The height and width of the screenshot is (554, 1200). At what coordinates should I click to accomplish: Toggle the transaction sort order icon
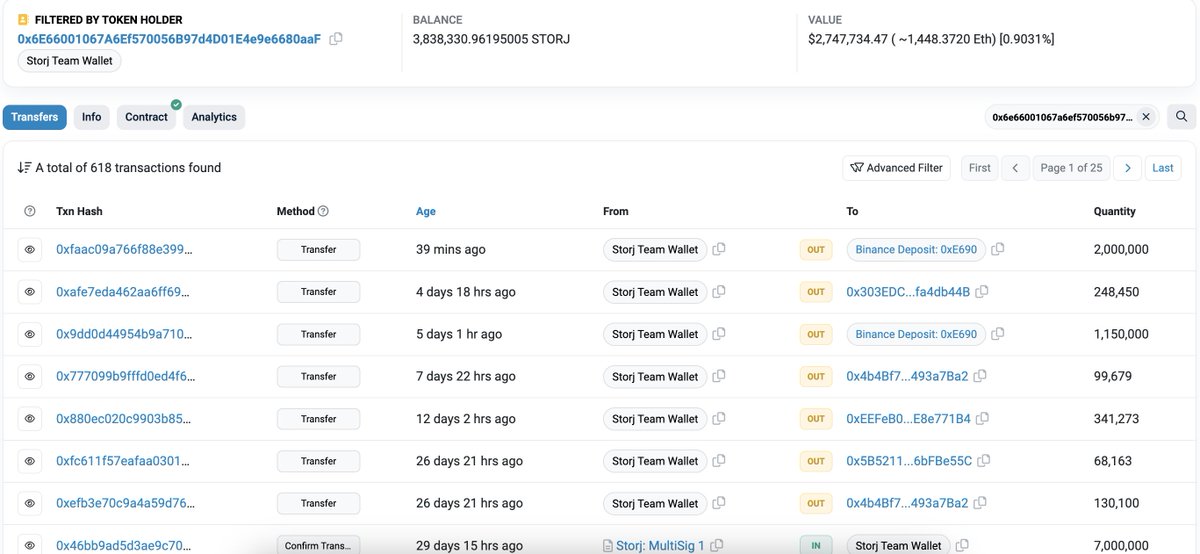24,168
